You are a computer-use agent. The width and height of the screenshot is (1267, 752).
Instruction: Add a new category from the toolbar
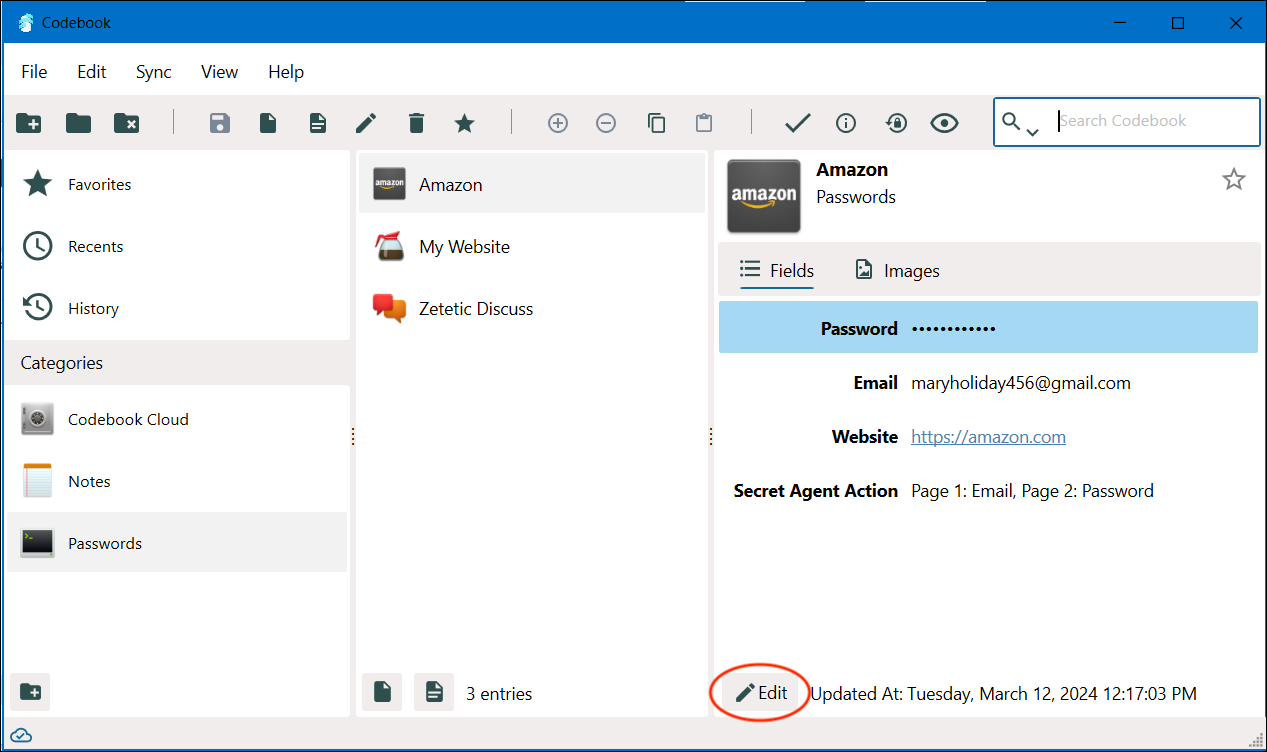[x=29, y=123]
